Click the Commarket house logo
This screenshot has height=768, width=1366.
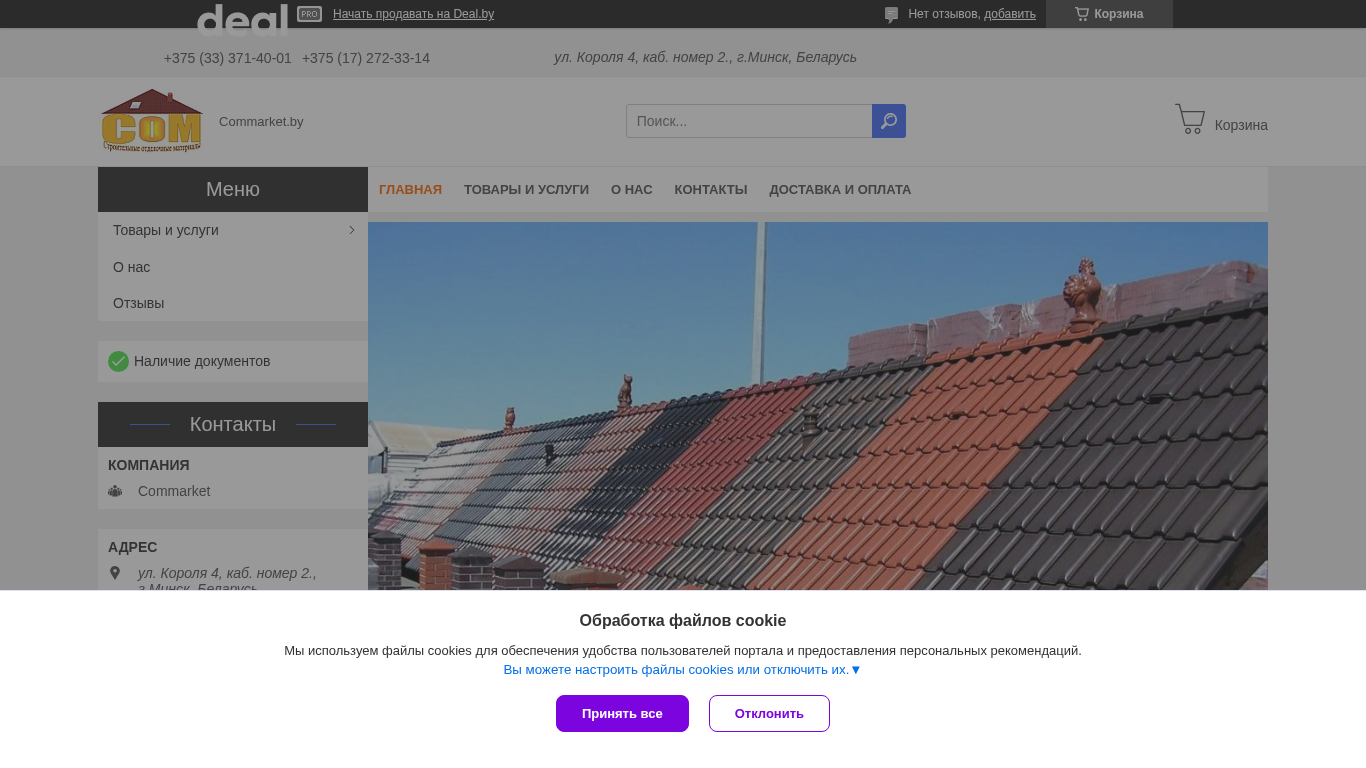click(x=152, y=121)
